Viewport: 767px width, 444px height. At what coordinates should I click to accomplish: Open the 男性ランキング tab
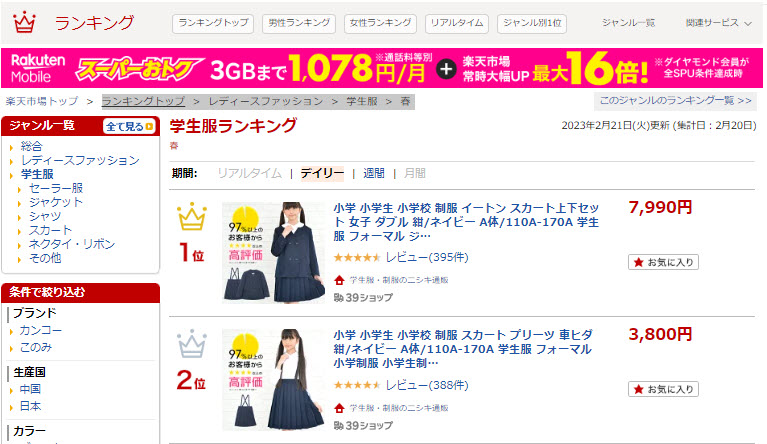pos(299,23)
